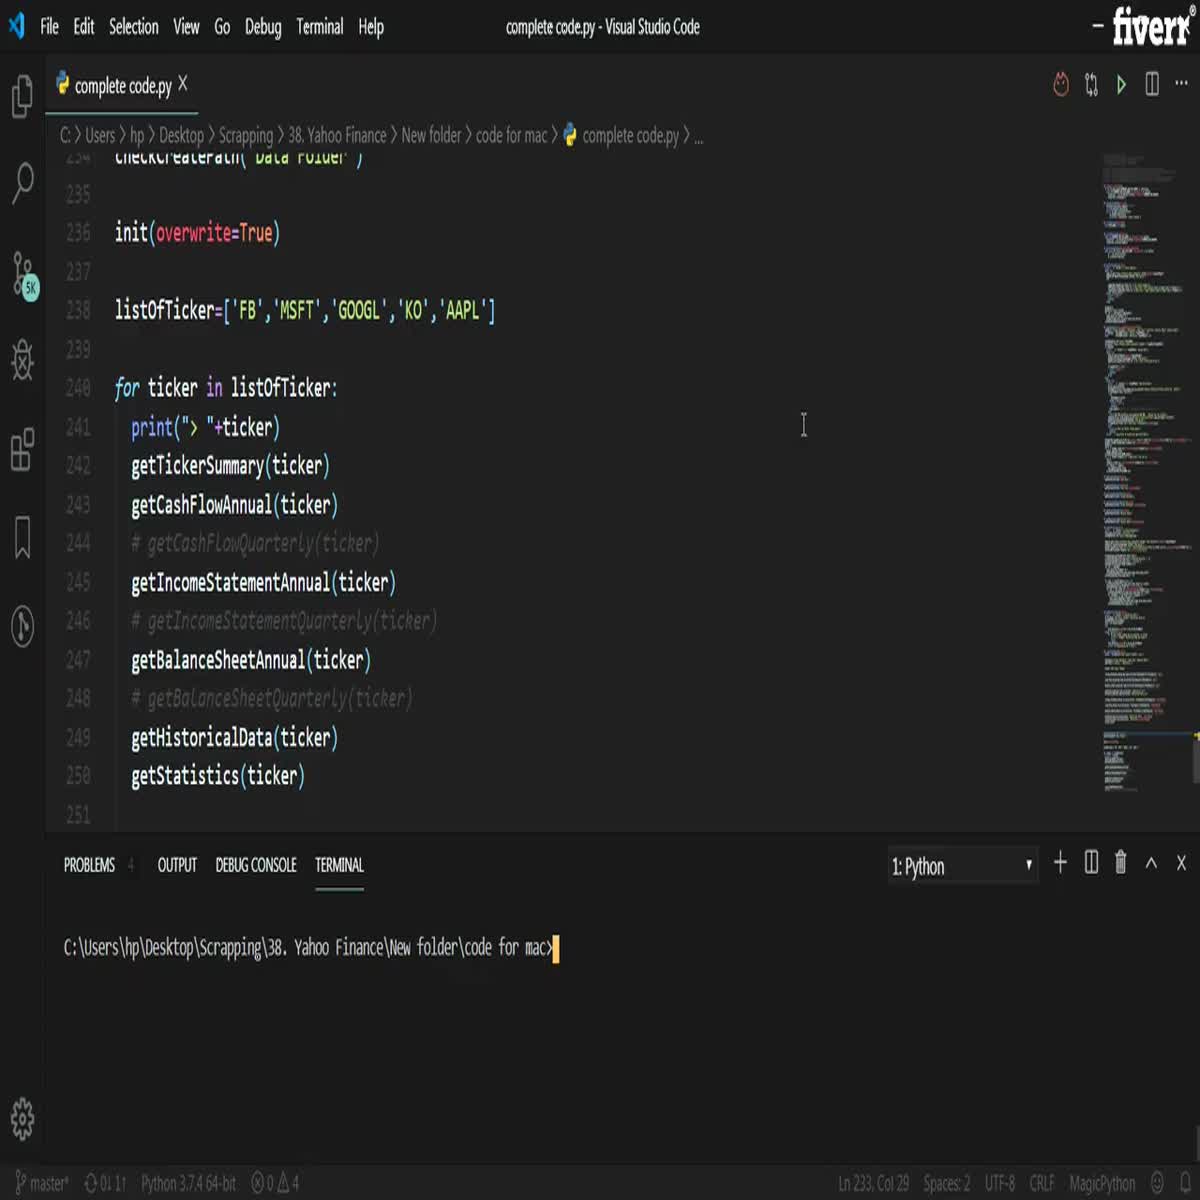Open editor group actions via ellipsis icon
This screenshot has height=1200, width=1200.
point(1180,85)
